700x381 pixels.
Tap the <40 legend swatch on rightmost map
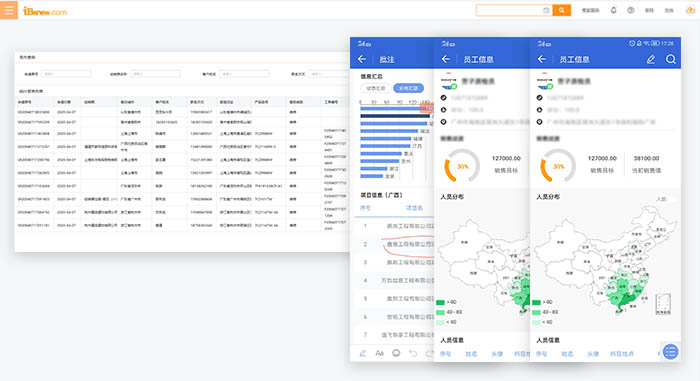536,322
